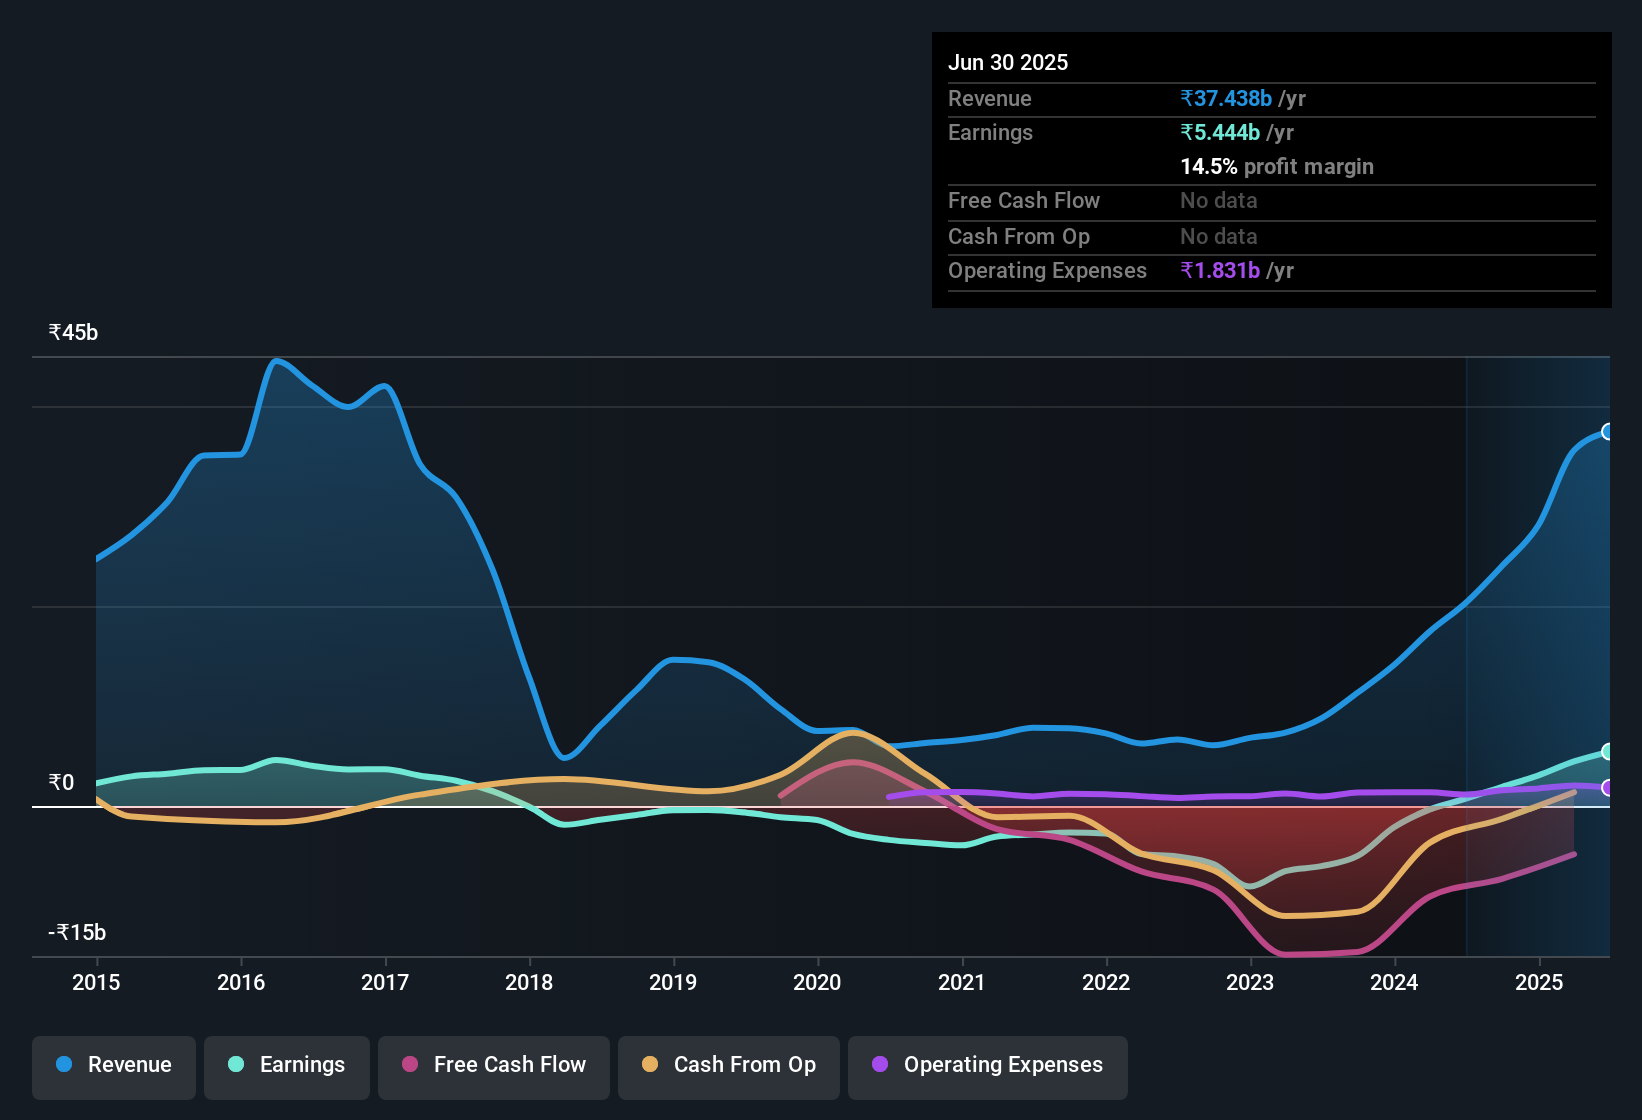Select the Operating Expenses endpoint marker
This screenshot has width=1642, height=1120.
coord(1608,789)
